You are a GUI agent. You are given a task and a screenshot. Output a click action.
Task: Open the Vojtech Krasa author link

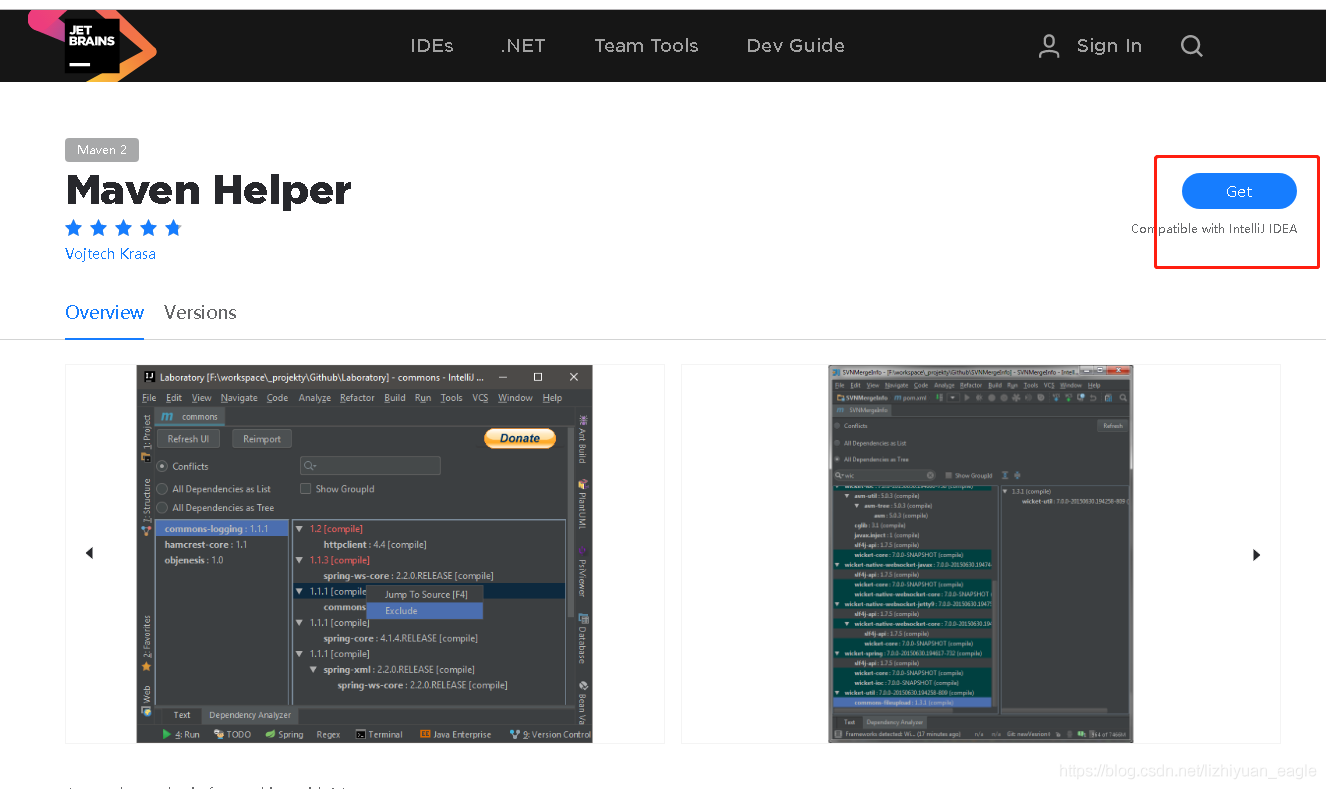[x=110, y=253]
